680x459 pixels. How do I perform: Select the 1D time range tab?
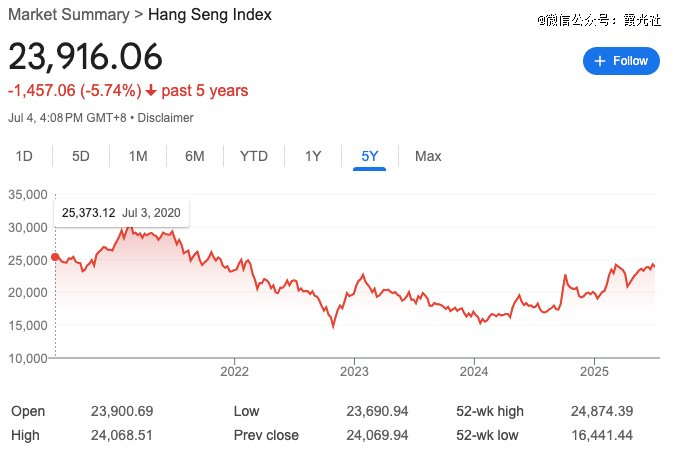(x=25, y=156)
